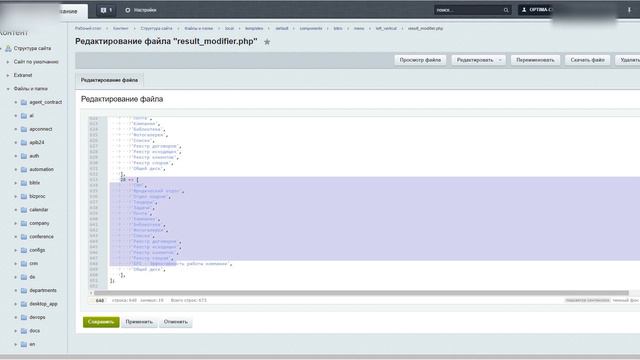Click the crm folder icon
This screenshot has width=640, height=360.
24,264
